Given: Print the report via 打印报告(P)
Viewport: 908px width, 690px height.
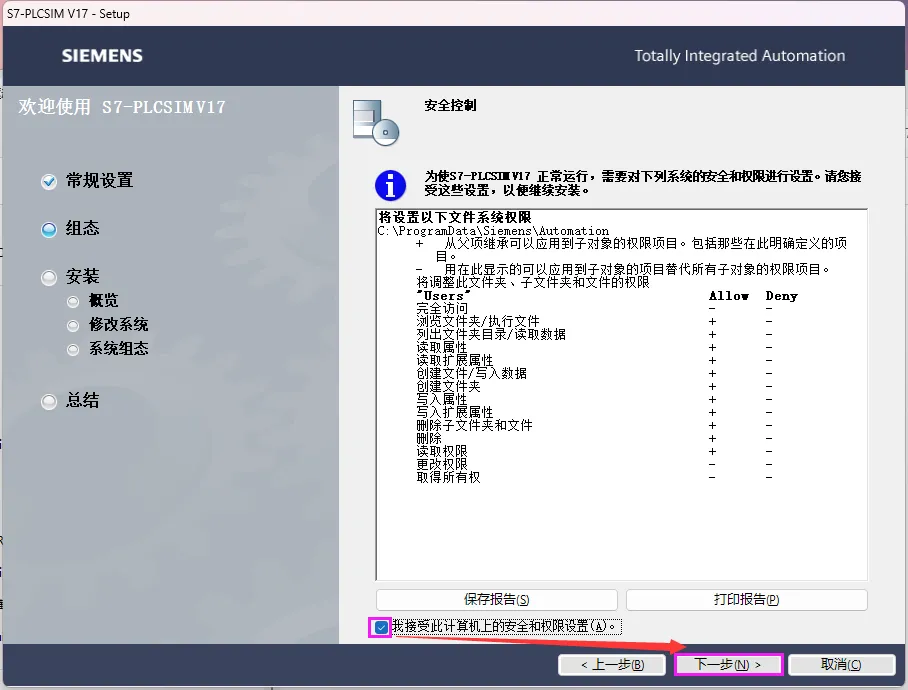Looking at the screenshot, I should pyautogui.click(x=746, y=600).
